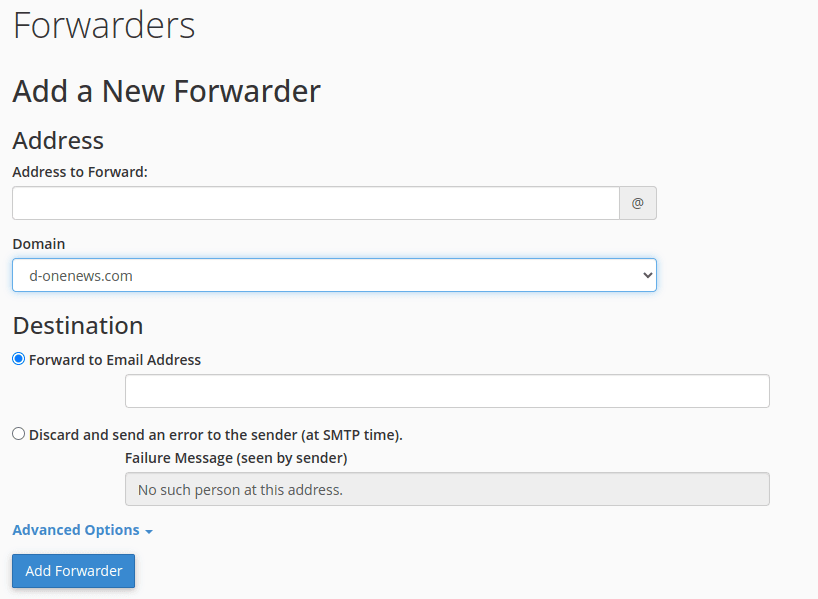The height and width of the screenshot is (599, 818).
Task: Select the Failure Message text field
Action: (x=446, y=489)
